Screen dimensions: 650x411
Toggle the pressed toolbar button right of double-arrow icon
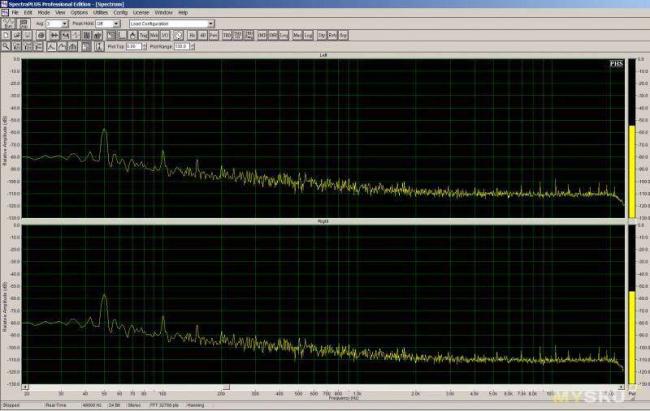coord(65,36)
